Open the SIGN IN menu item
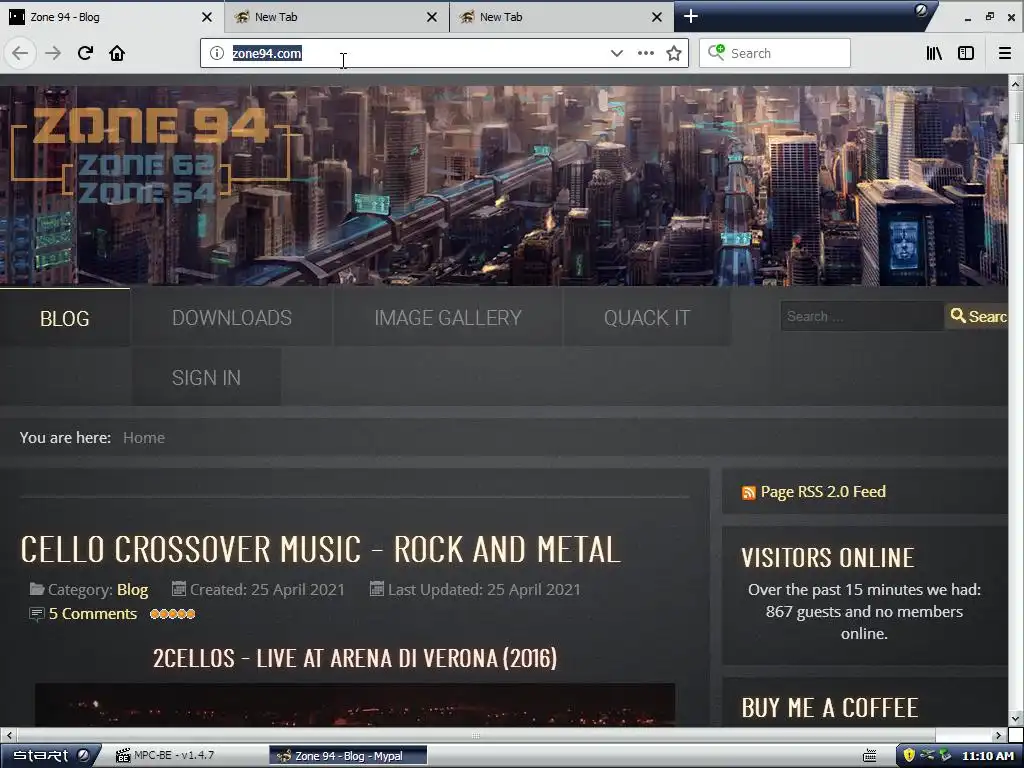This screenshot has height=768, width=1024. (x=206, y=377)
